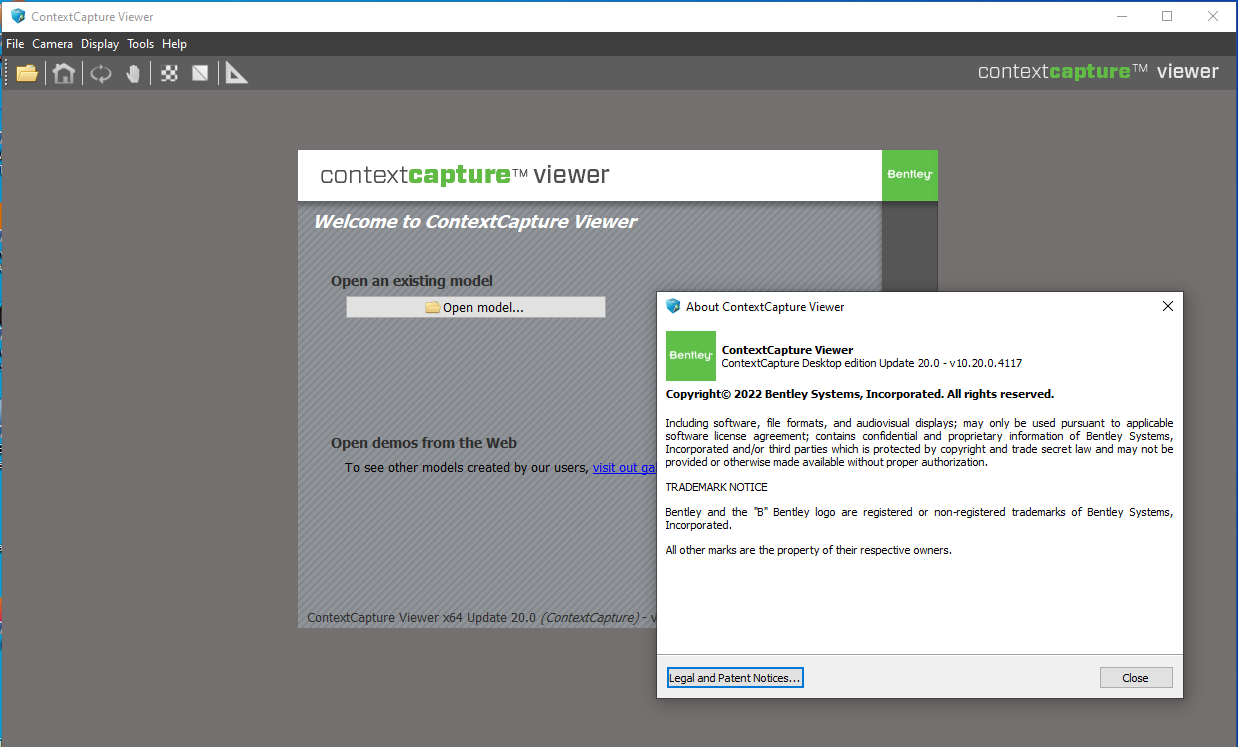The width and height of the screenshot is (1238, 747).
Task: Select the pan hand tool
Action: click(x=133, y=73)
